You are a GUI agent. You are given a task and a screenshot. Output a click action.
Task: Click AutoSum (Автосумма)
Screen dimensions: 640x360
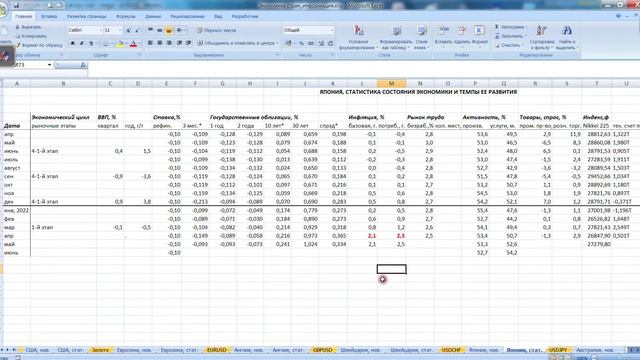coord(511,27)
